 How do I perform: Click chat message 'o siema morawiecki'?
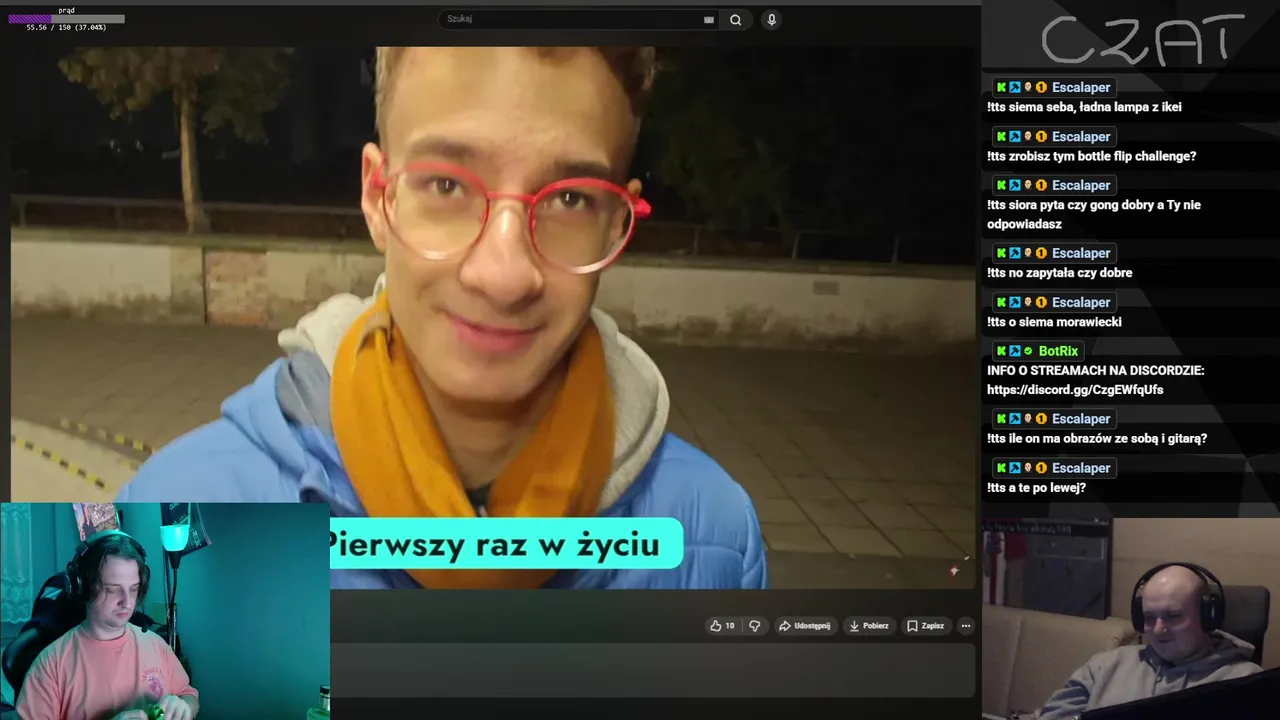click(1054, 322)
